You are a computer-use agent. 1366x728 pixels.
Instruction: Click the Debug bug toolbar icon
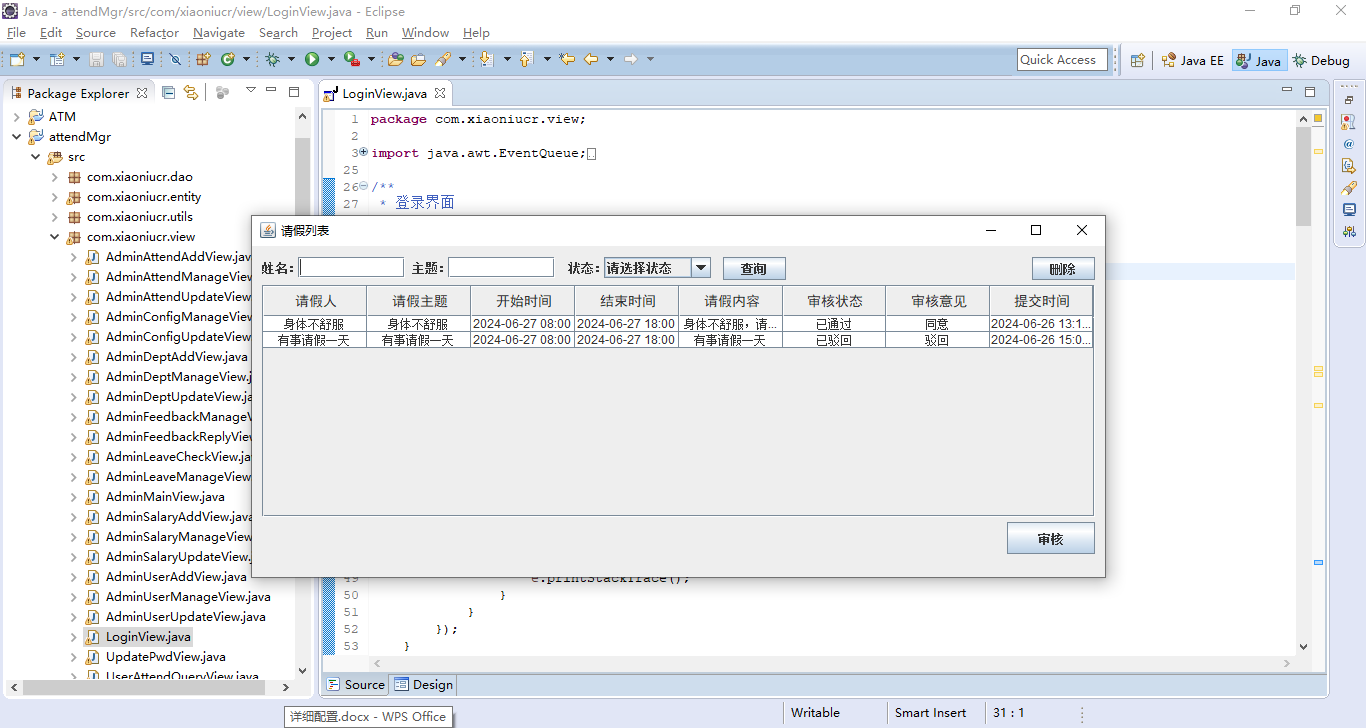click(272, 60)
